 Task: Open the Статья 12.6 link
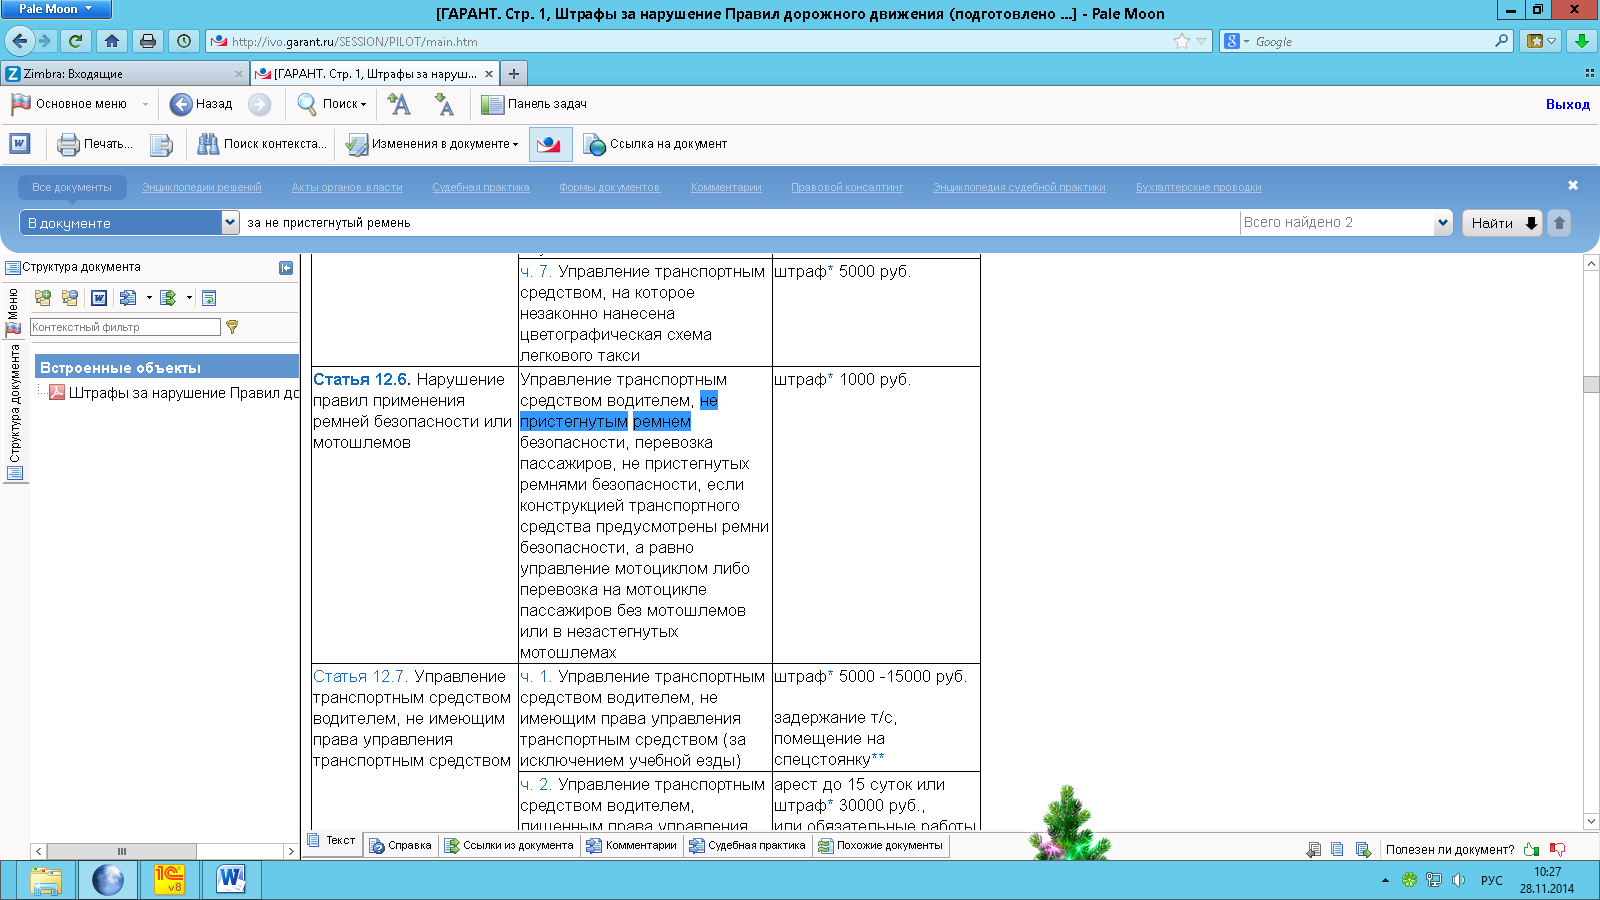click(x=361, y=380)
